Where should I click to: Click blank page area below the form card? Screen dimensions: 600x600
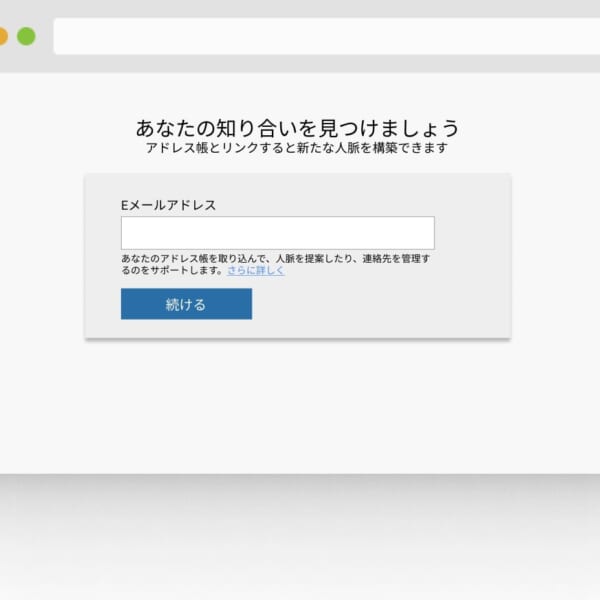(300, 410)
